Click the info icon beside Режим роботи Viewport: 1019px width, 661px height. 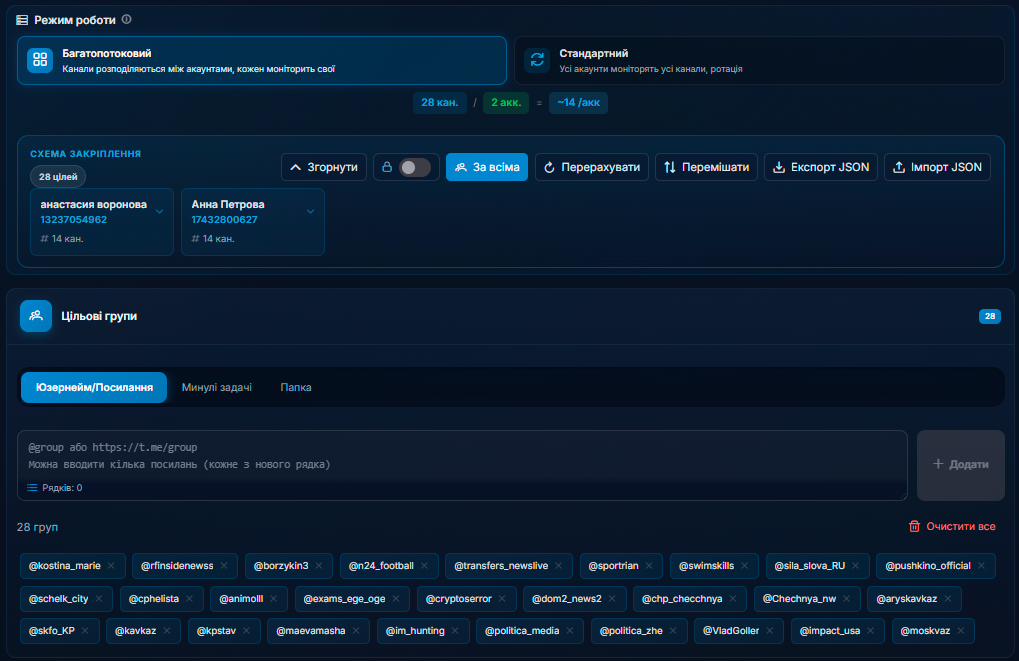pyautogui.click(x=127, y=19)
